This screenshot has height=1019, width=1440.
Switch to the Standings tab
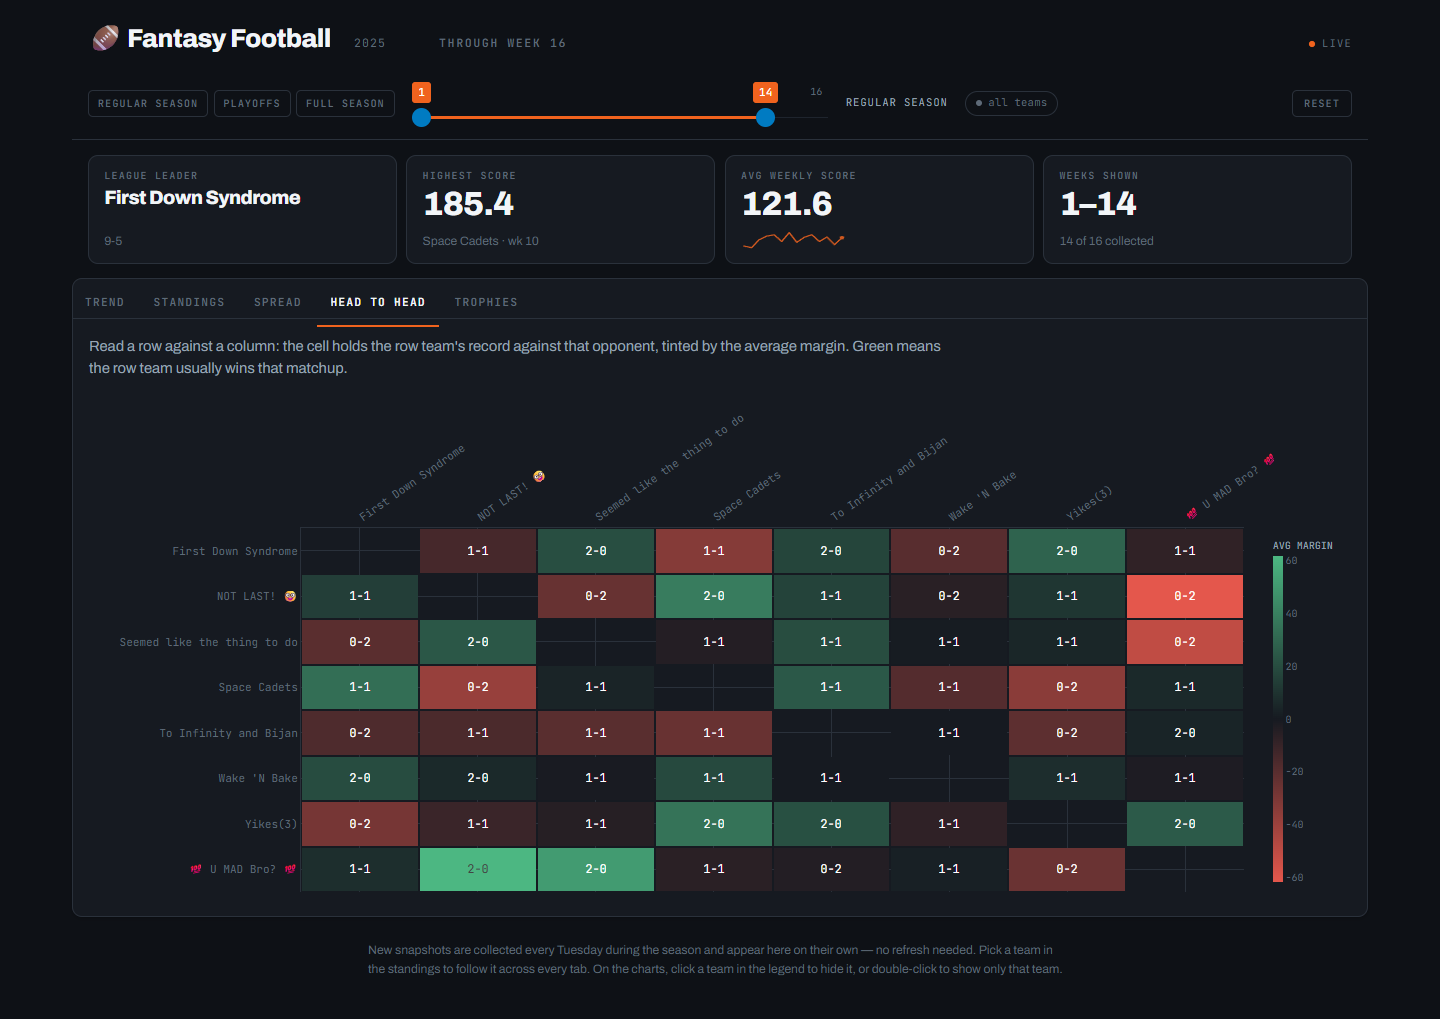point(189,302)
